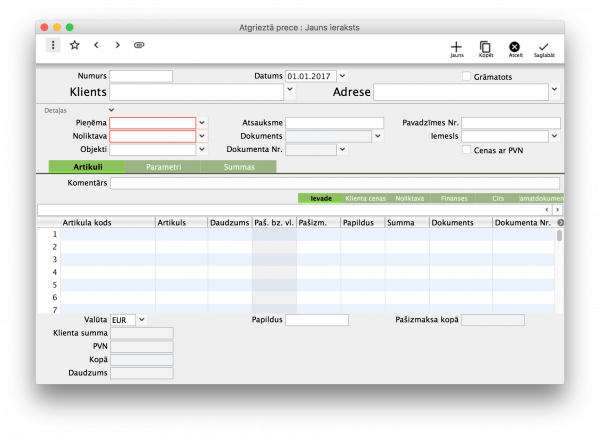The width and height of the screenshot is (600, 435).
Task: Select the Finanses view button
Action: click(454, 199)
